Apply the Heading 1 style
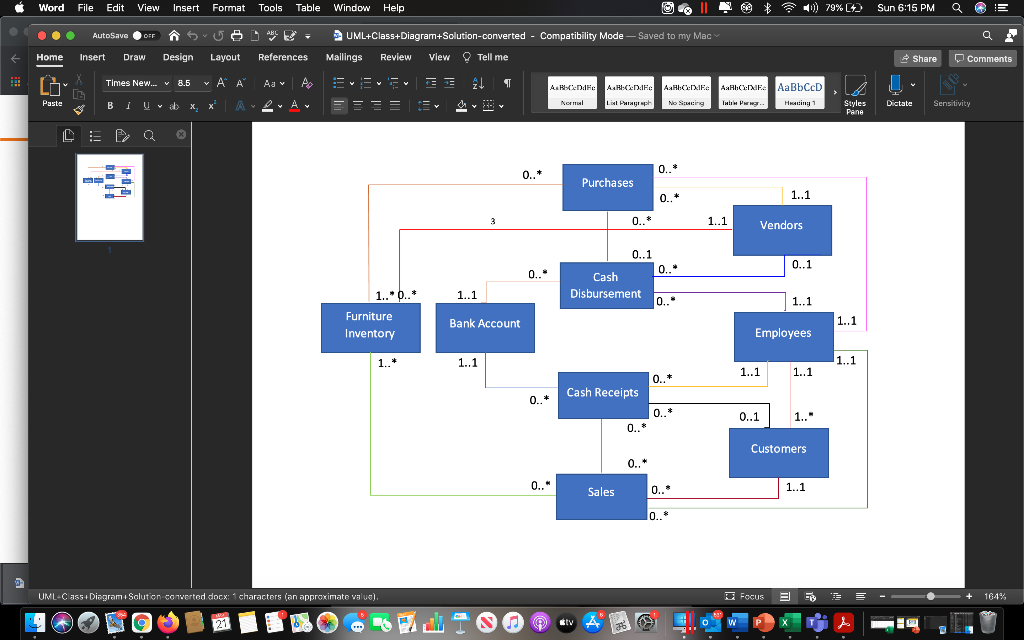Image resolution: width=1024 pixels, height=640 pixels. pos(799,90)
